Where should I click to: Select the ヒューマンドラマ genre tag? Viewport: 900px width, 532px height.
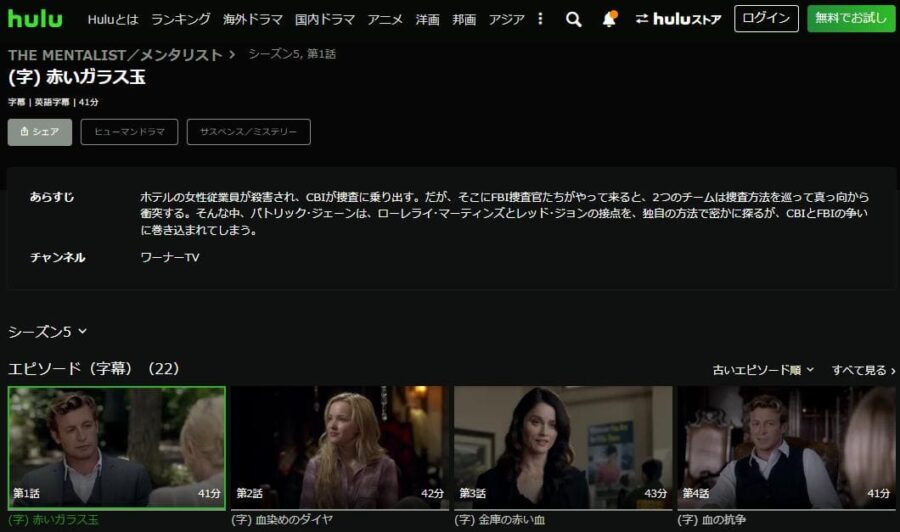(x=129, y=132)
